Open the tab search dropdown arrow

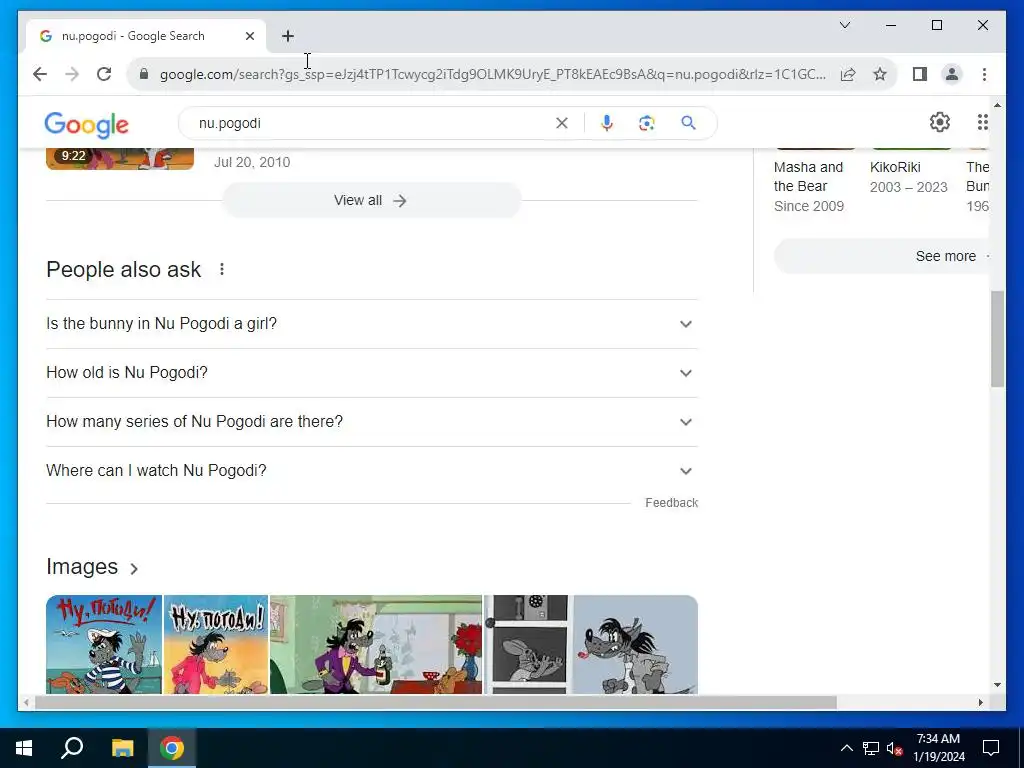pos(844,25)
